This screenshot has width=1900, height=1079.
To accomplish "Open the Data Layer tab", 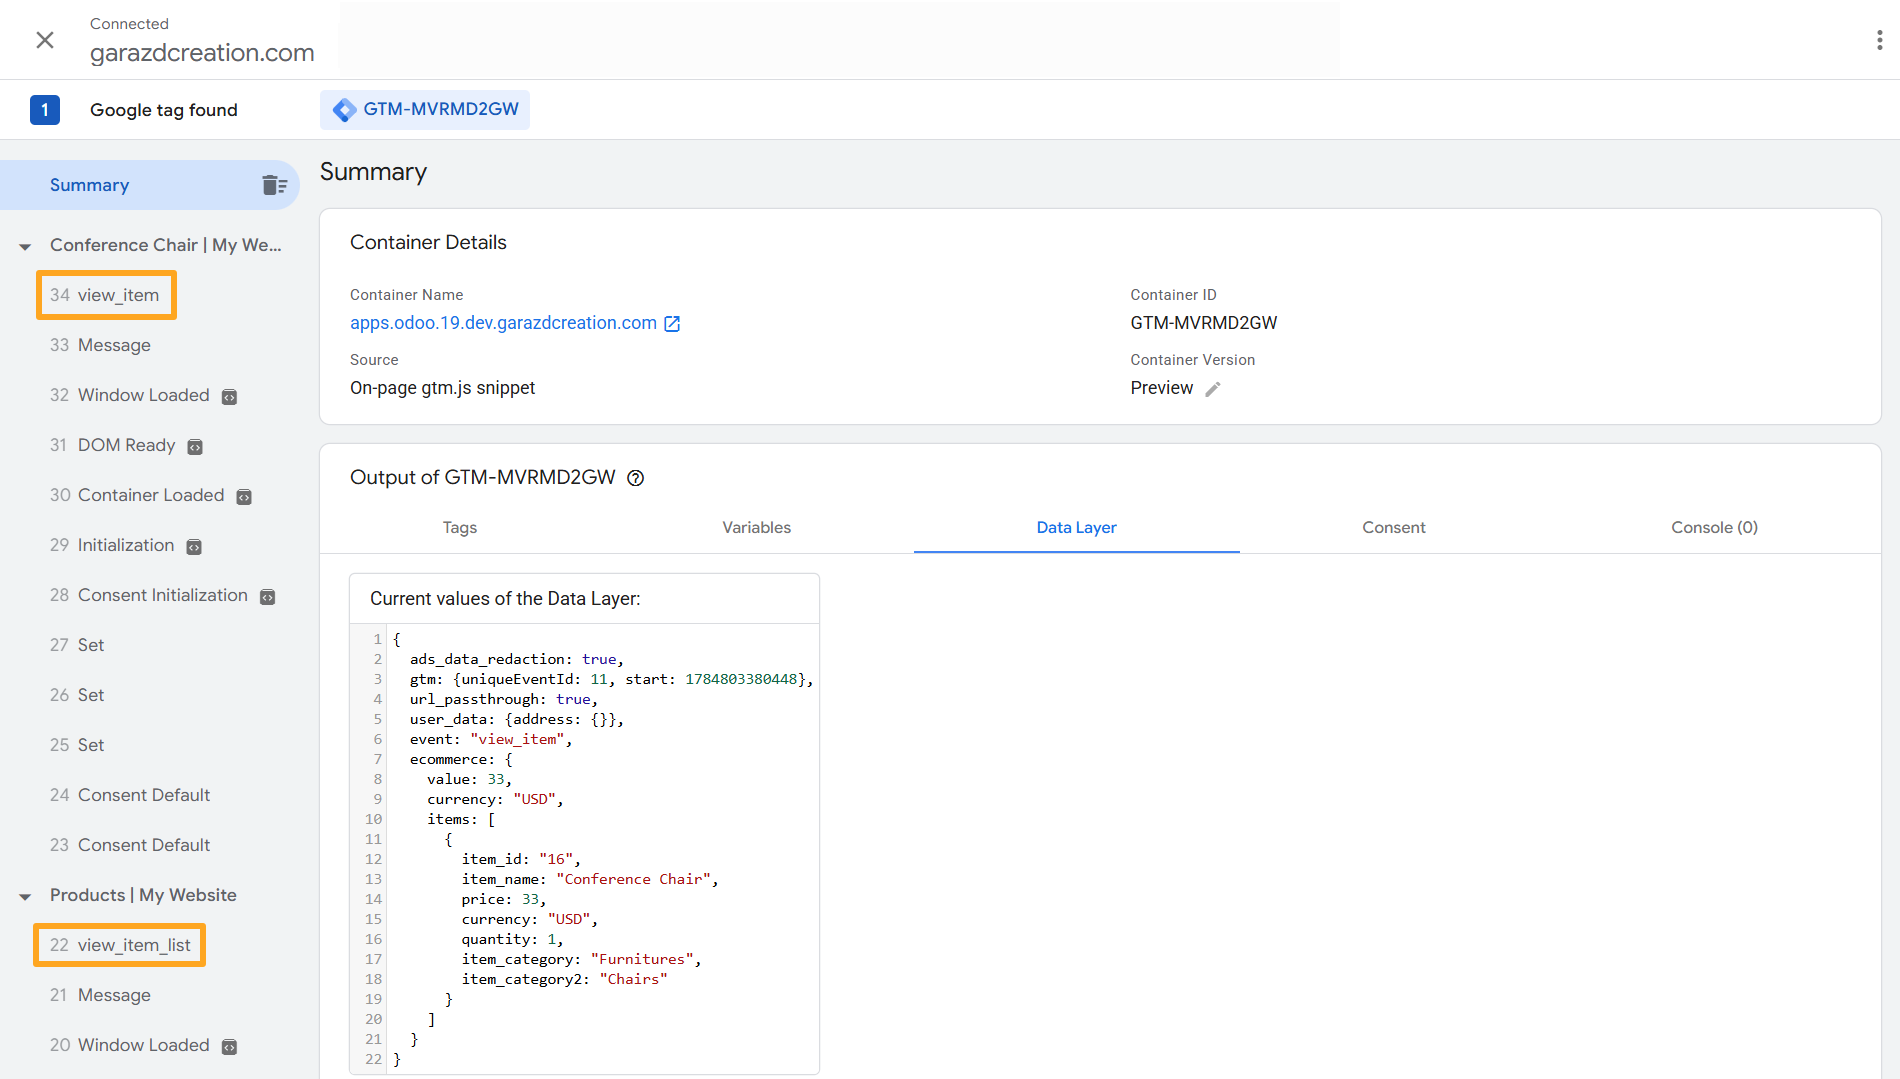I will (1077, 527).
